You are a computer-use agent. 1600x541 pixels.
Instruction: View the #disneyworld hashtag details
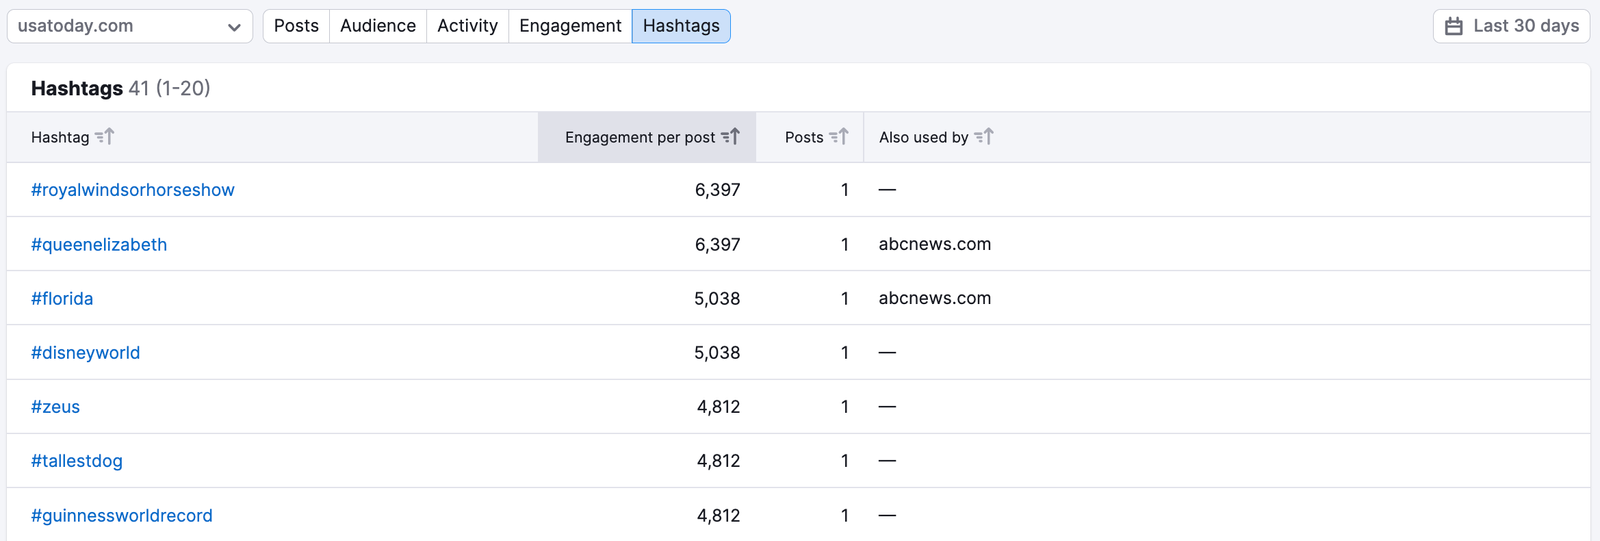pyautogui.click(x=86, y=353)
